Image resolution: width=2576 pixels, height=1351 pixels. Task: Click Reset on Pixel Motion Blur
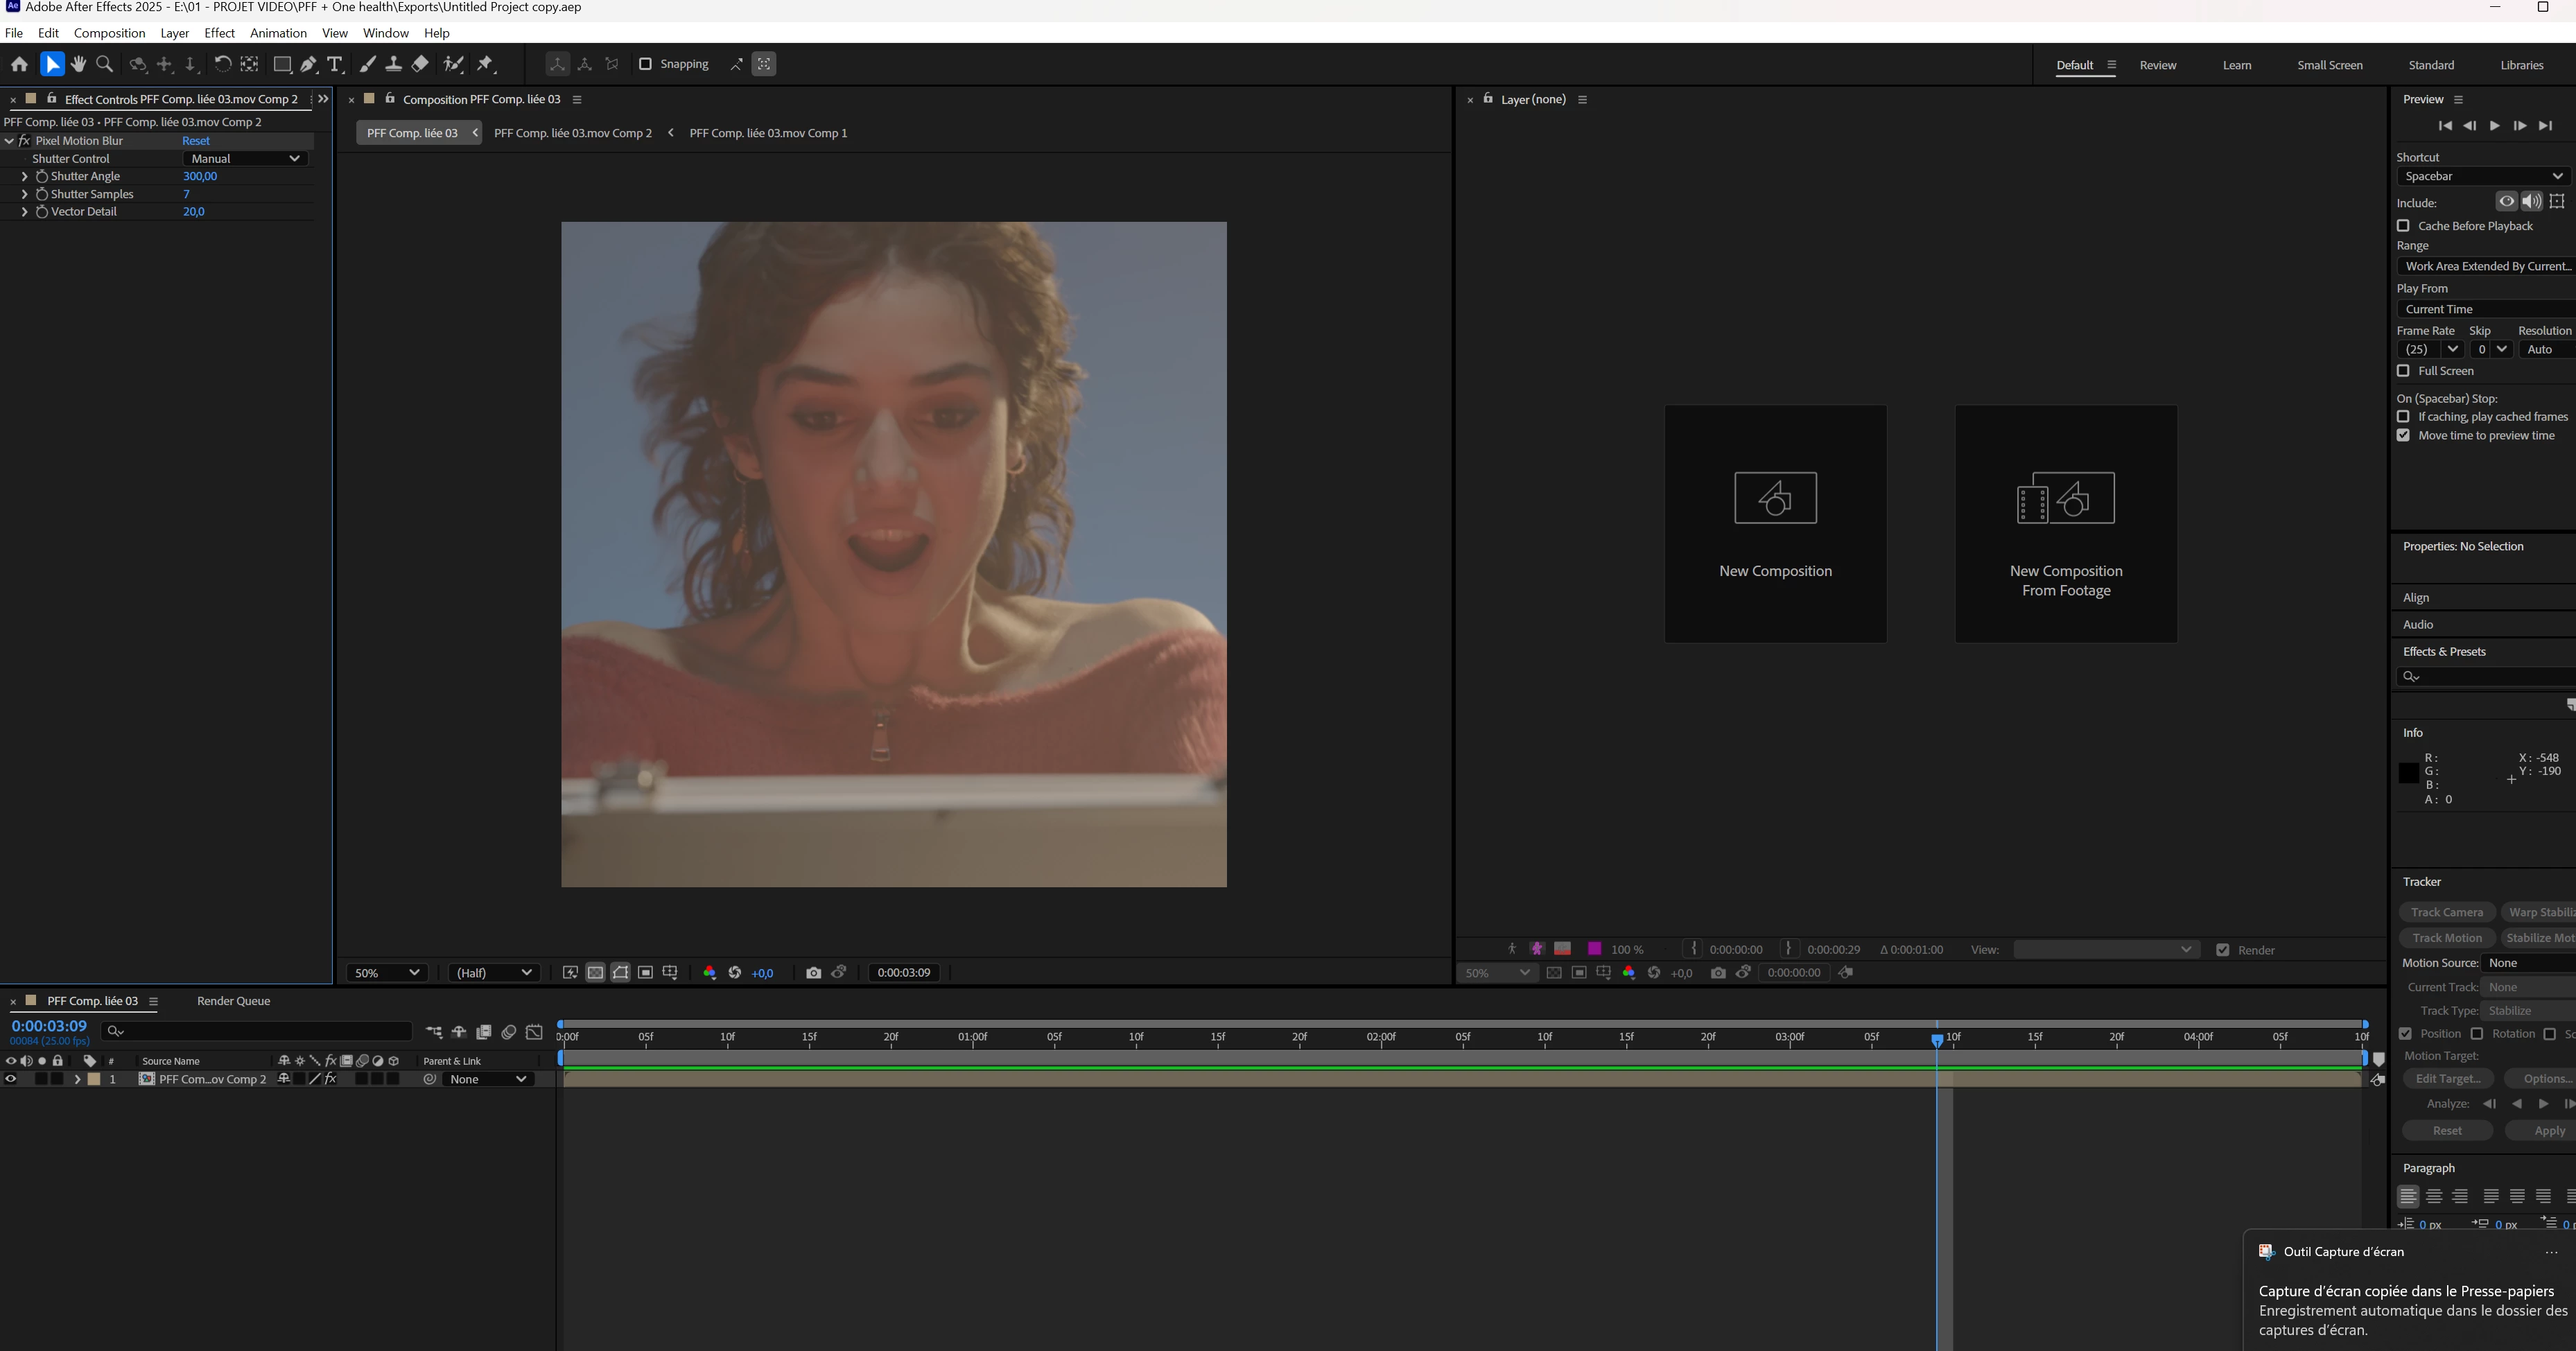coord(196,141)
